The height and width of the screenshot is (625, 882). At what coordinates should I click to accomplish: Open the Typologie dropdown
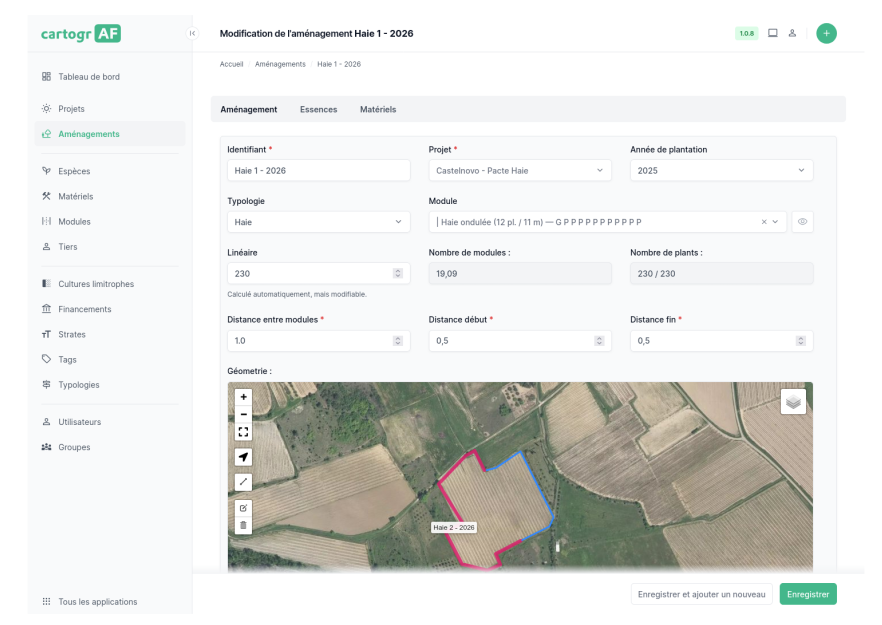[318, 222]
